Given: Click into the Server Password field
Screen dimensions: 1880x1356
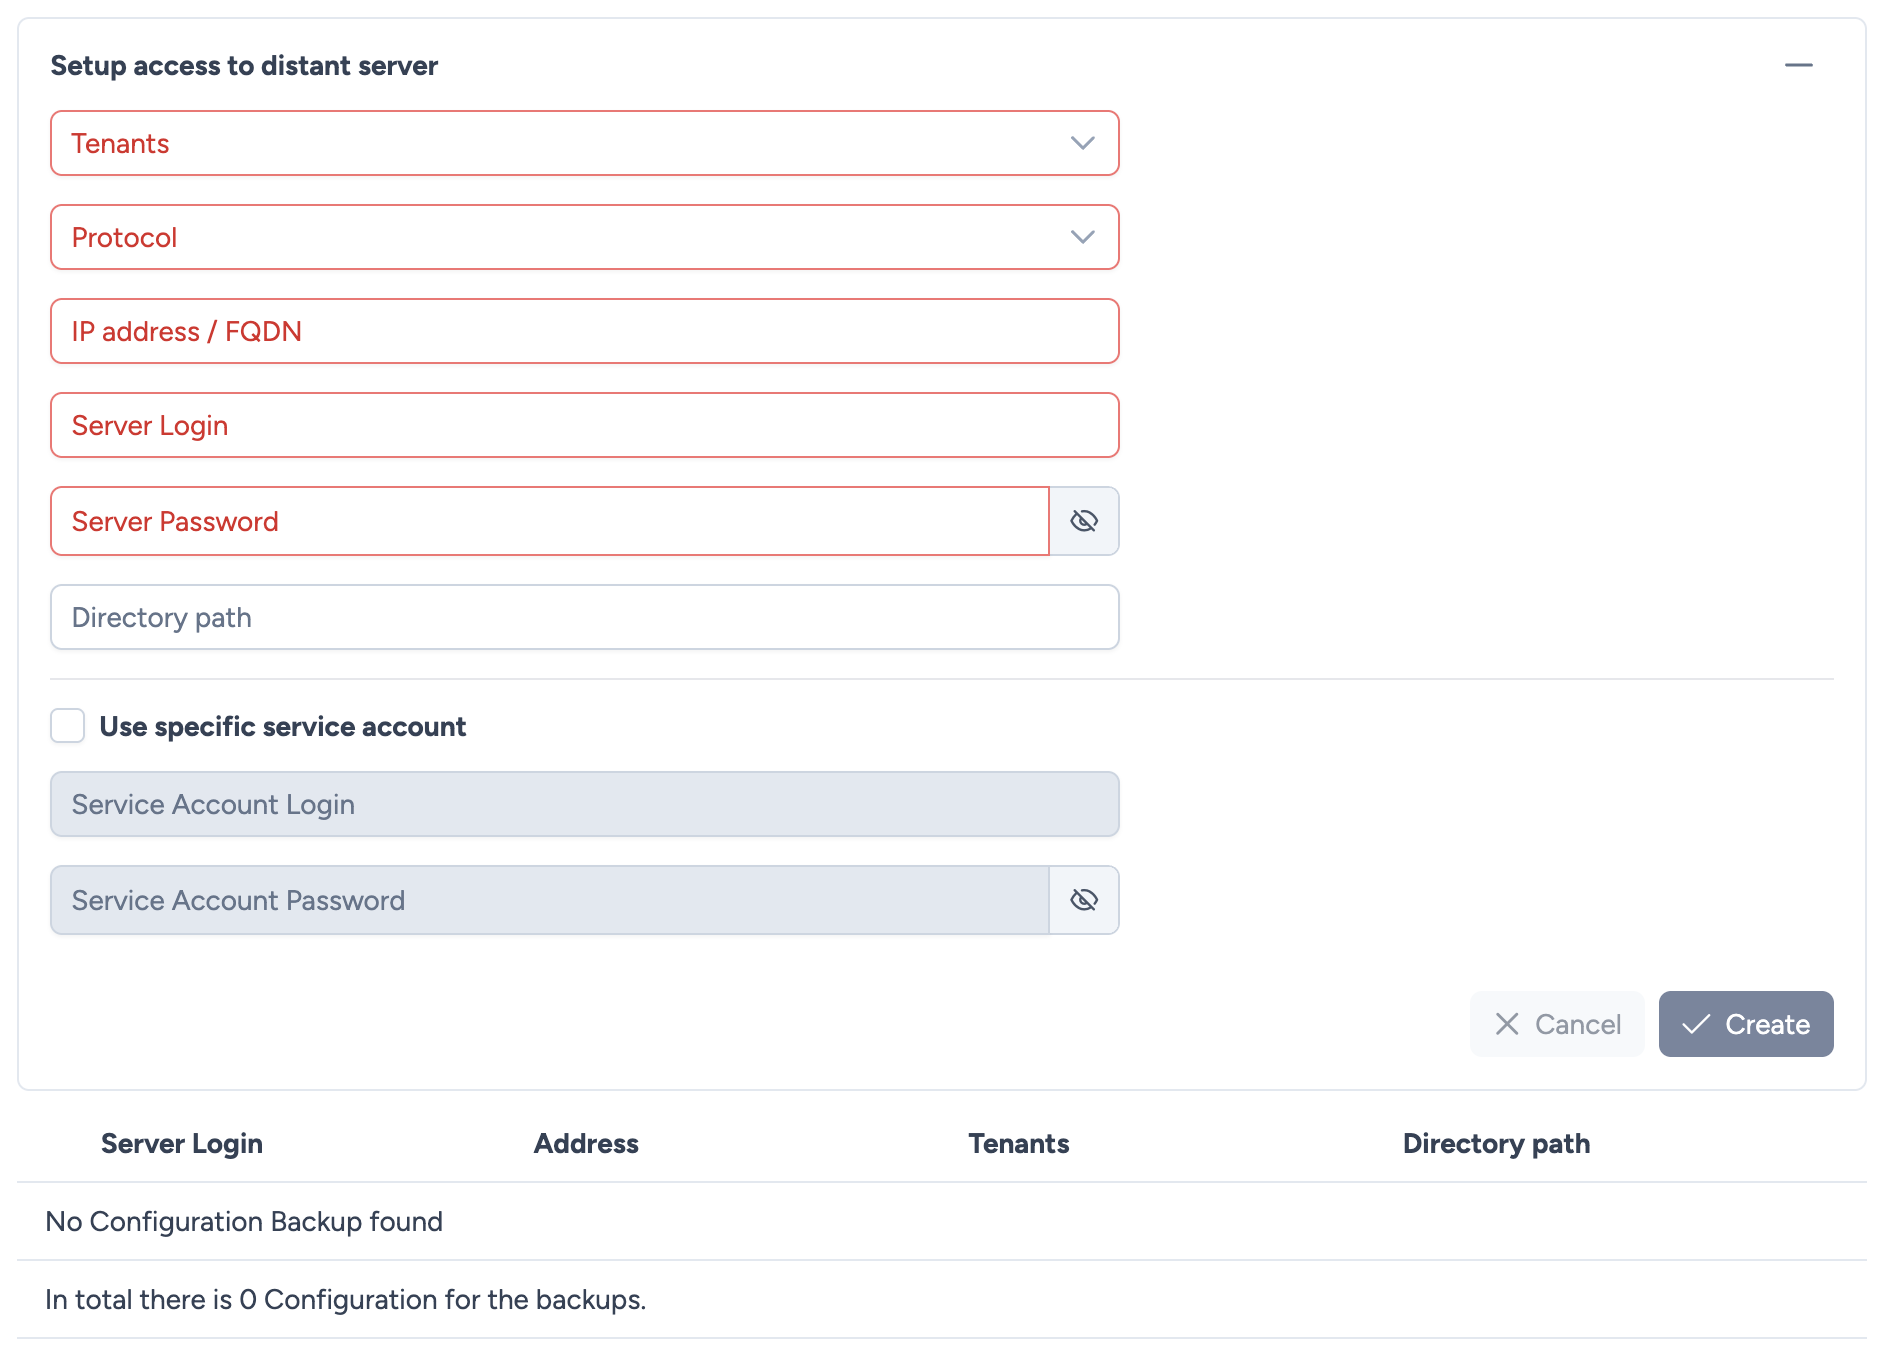Looking at the screenshot, I should pyautogui.click(x=549, y=521).
